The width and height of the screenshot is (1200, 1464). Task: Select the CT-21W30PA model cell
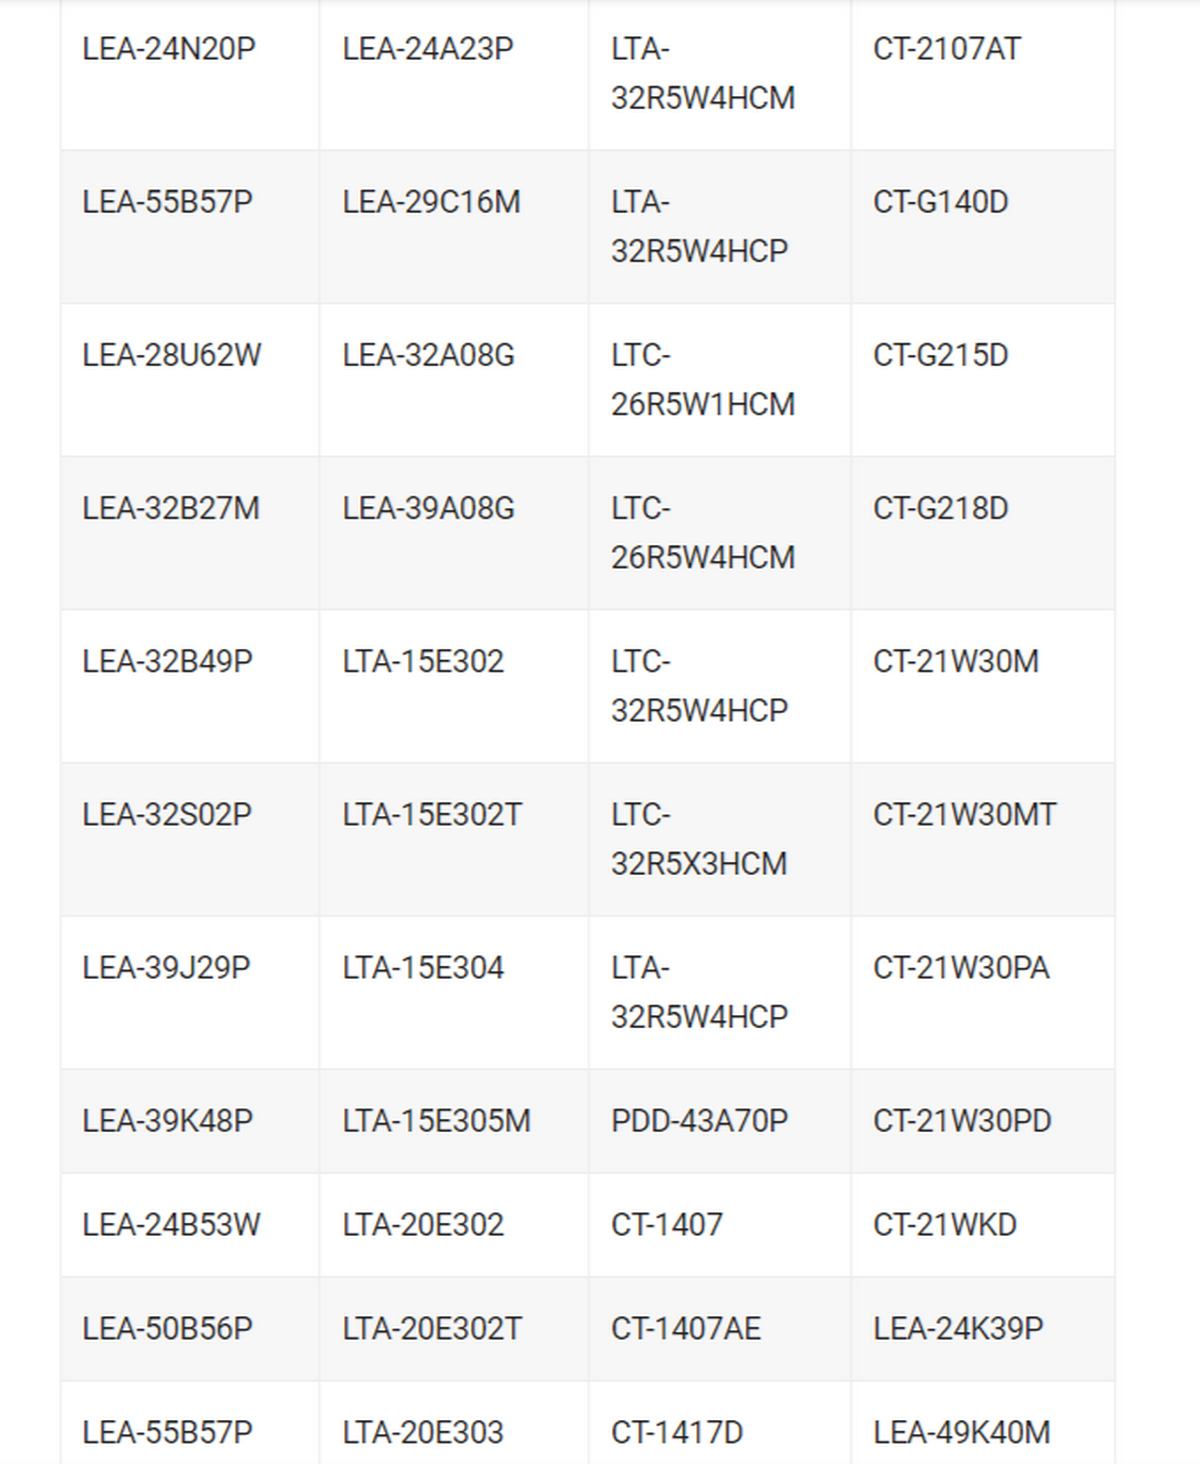(961, 967)
